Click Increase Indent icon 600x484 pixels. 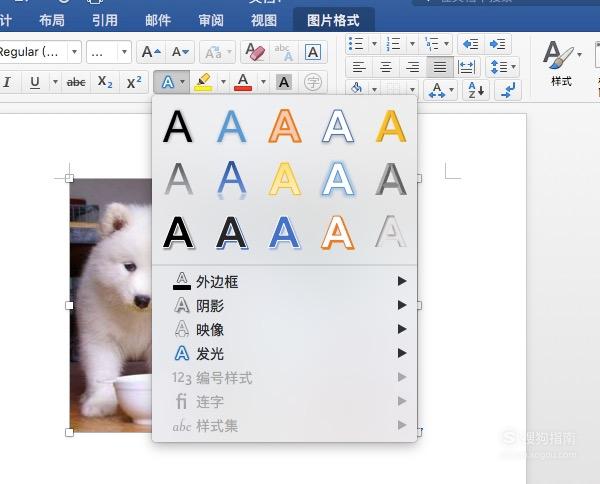tap(497, 44)
